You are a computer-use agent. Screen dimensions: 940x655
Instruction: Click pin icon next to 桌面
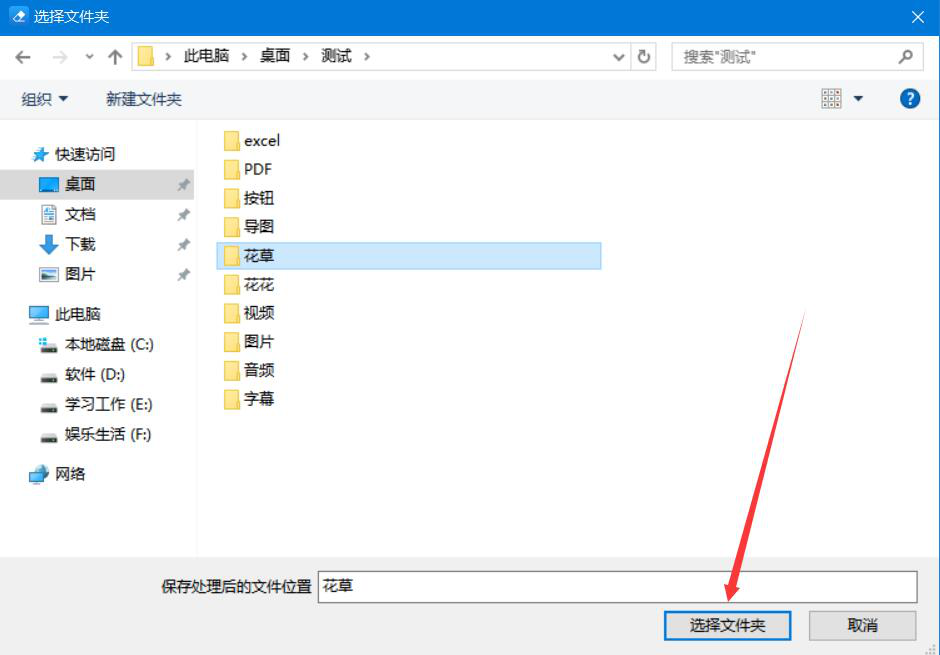click(x=183, y=185)
